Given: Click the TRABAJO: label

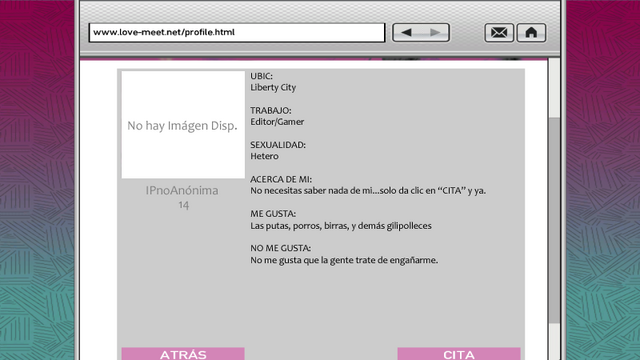Looking at the screenshot, I should tap(271, 111).
